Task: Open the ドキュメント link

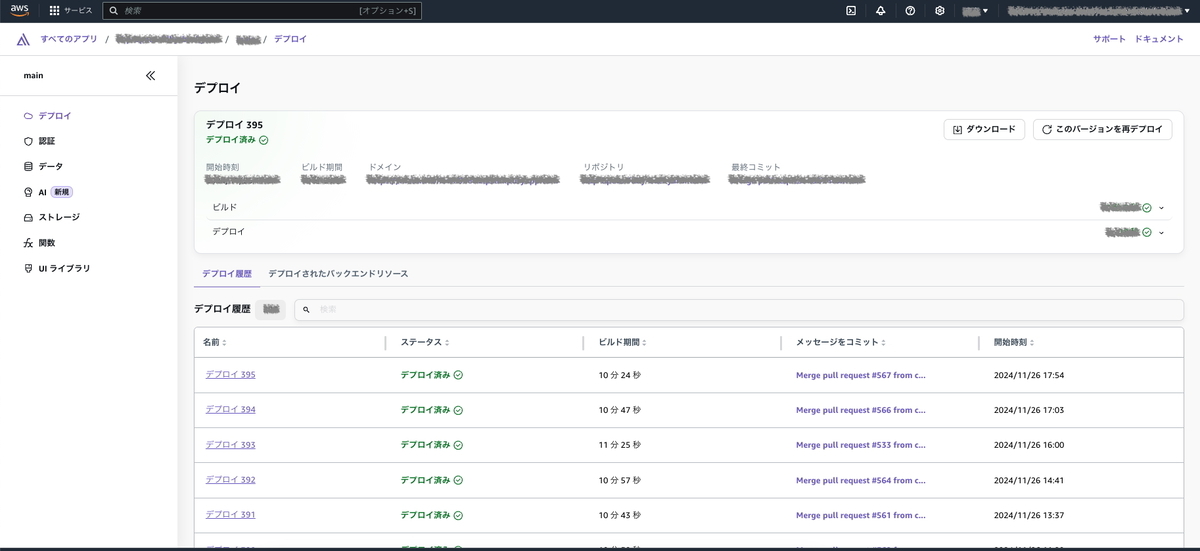Action: point(1159,39)
